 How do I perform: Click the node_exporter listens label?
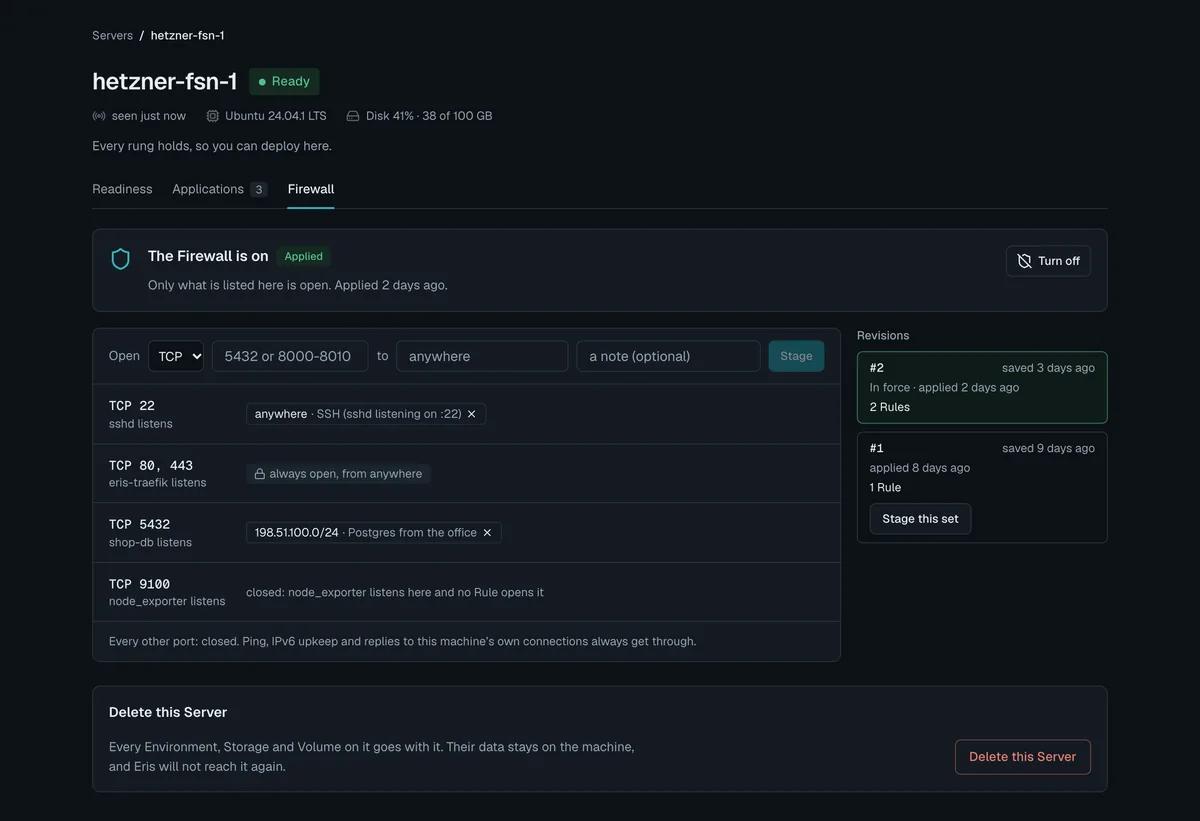click(167, 602)
